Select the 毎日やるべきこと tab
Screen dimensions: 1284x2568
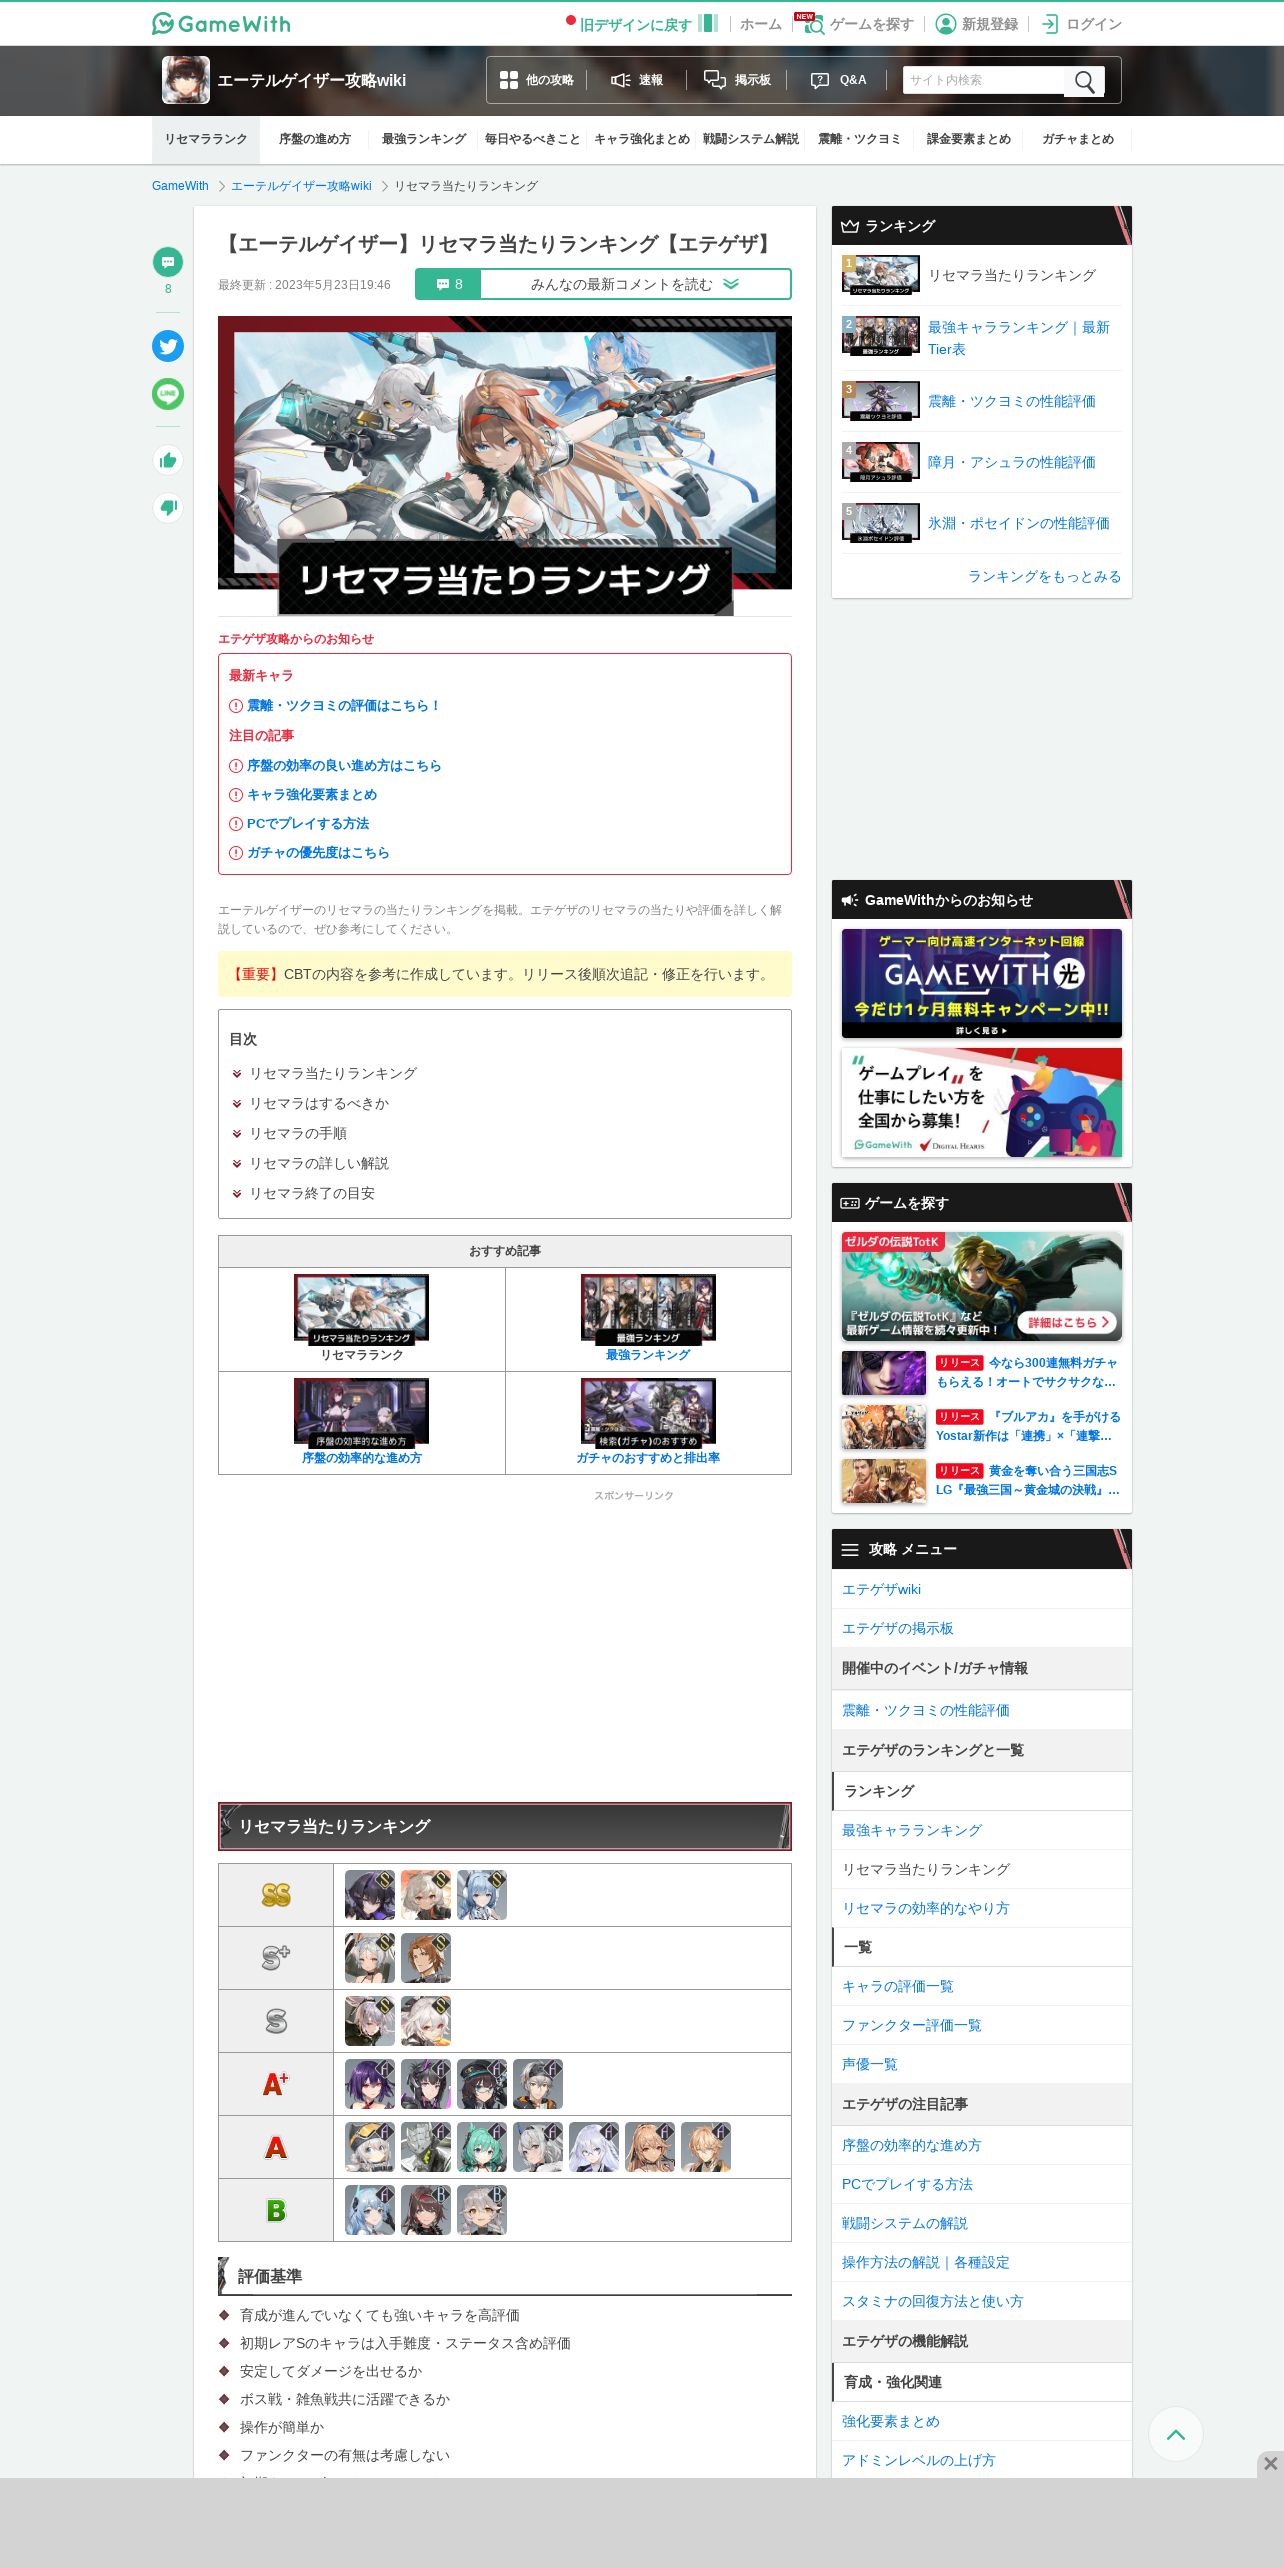(533, 139)
